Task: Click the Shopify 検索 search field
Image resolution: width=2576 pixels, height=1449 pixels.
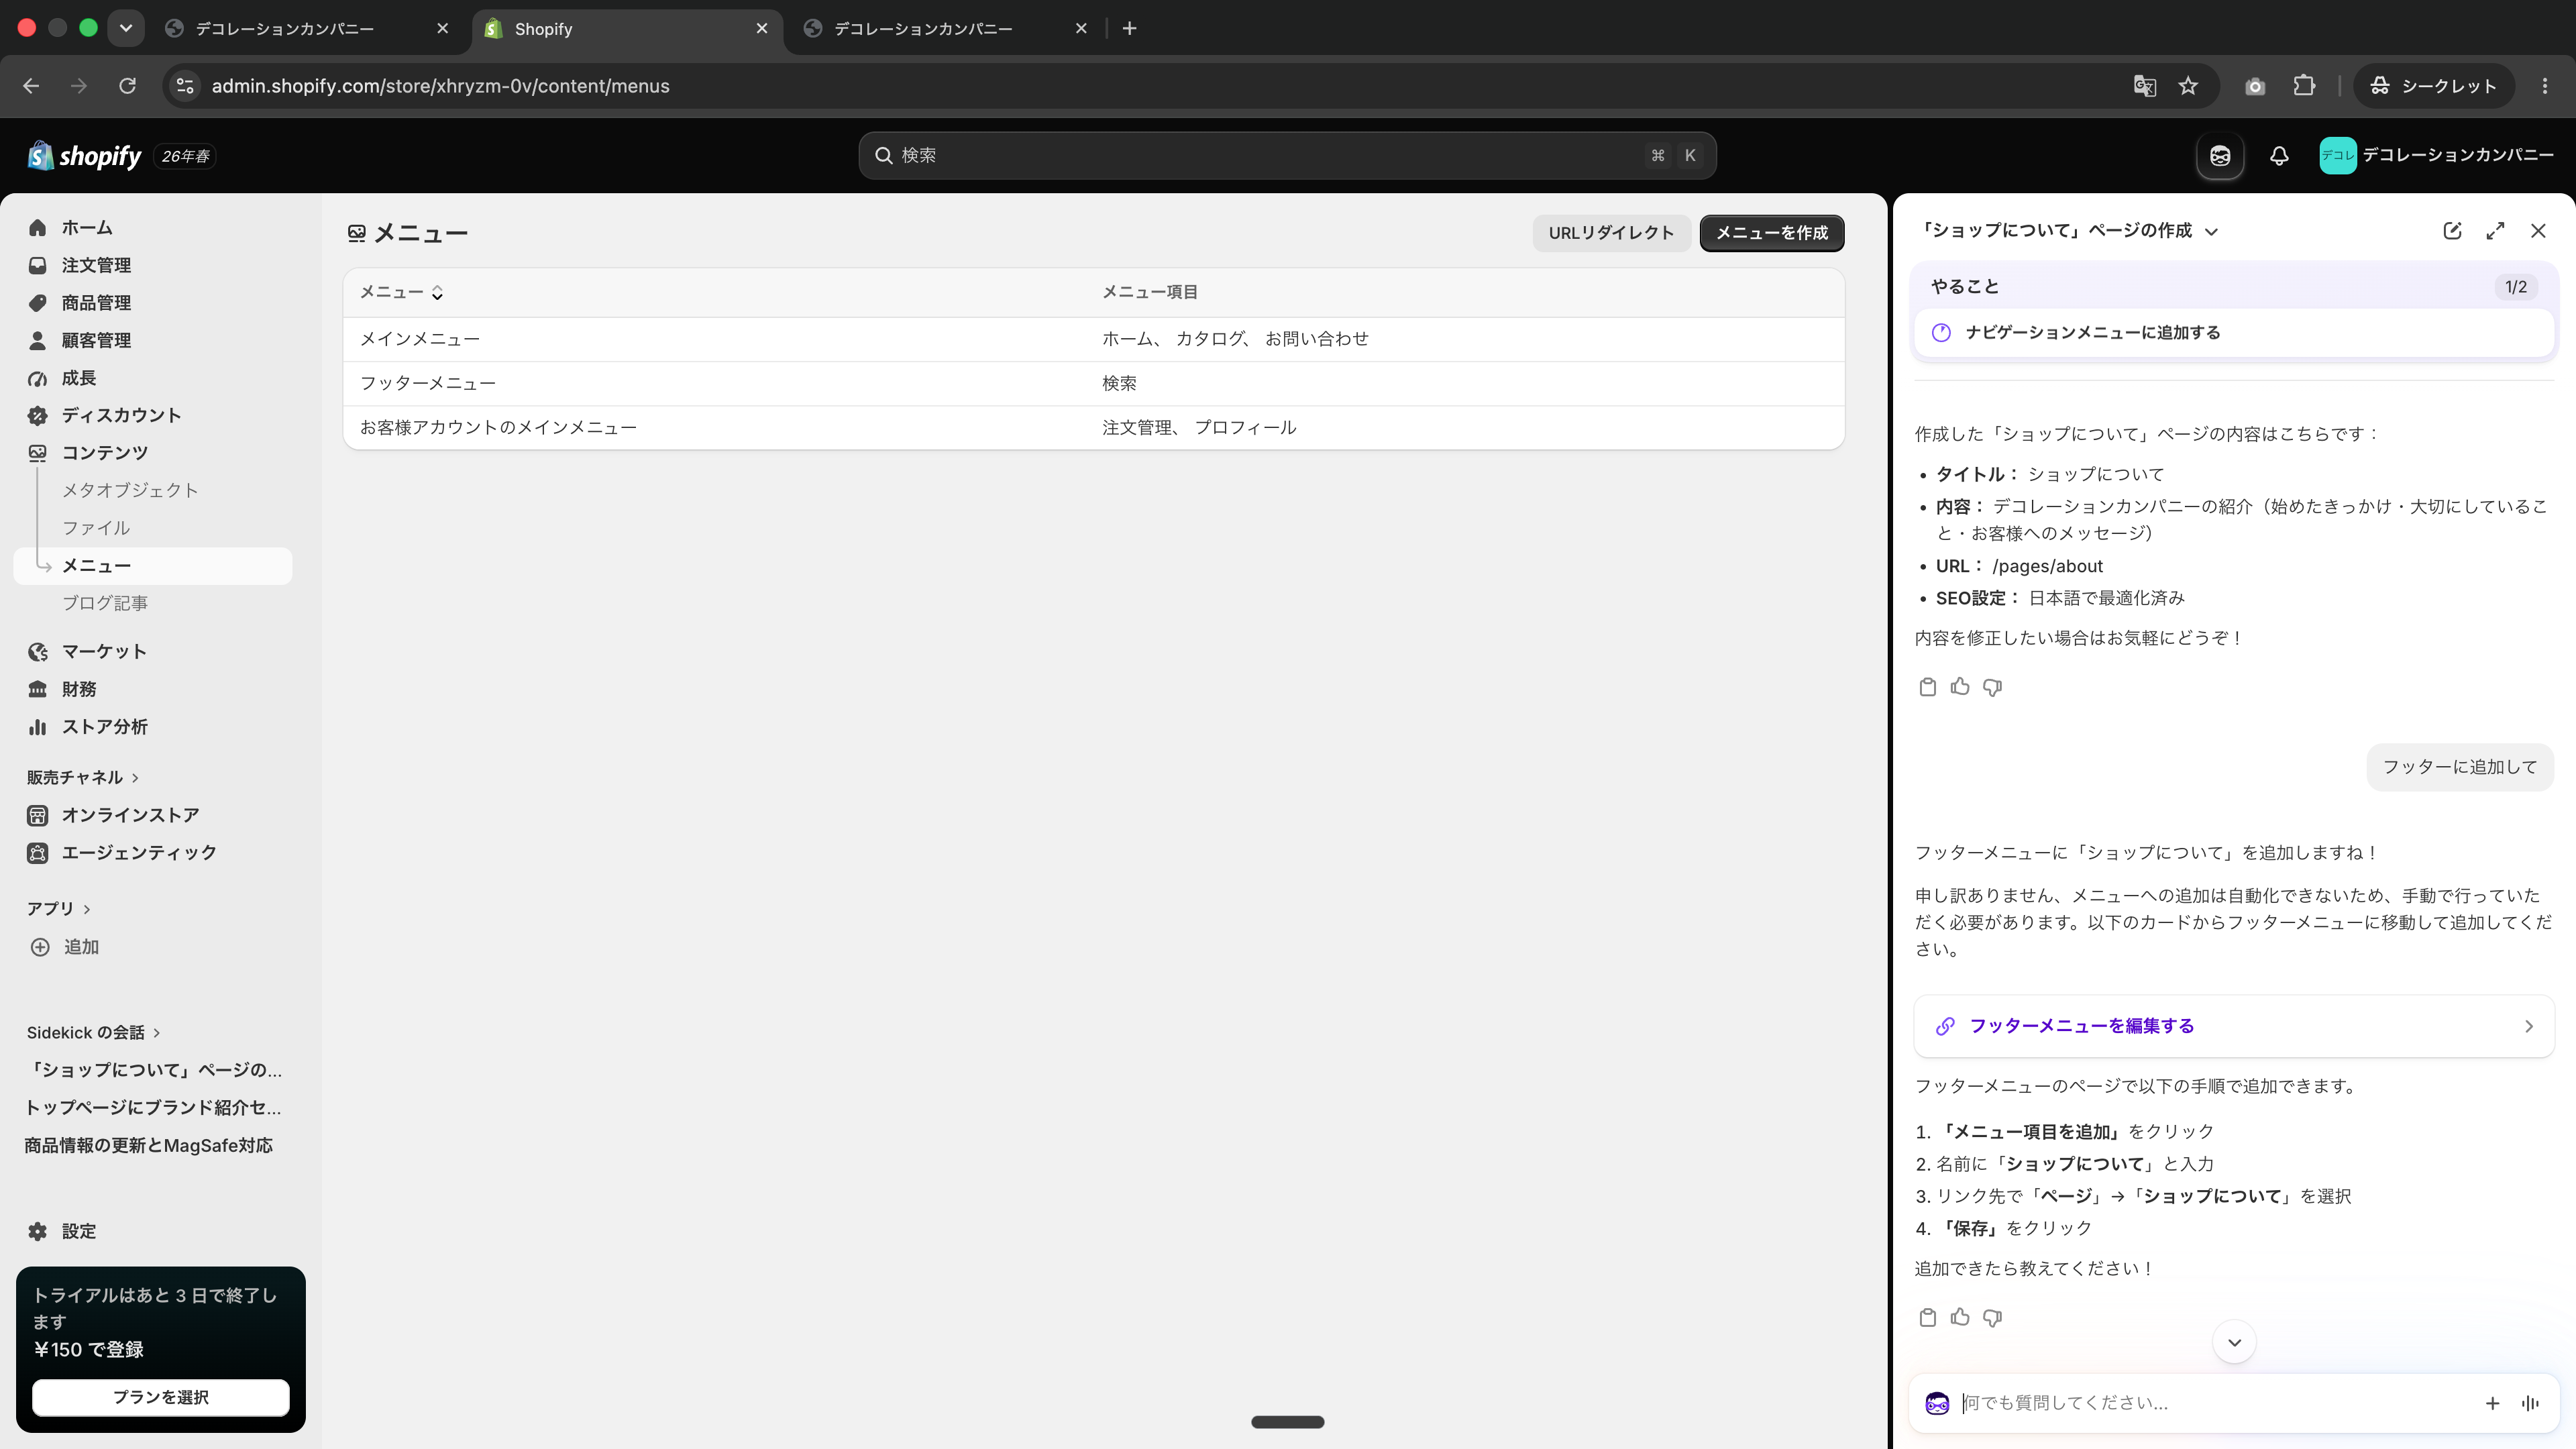Action: point(1287,156)
